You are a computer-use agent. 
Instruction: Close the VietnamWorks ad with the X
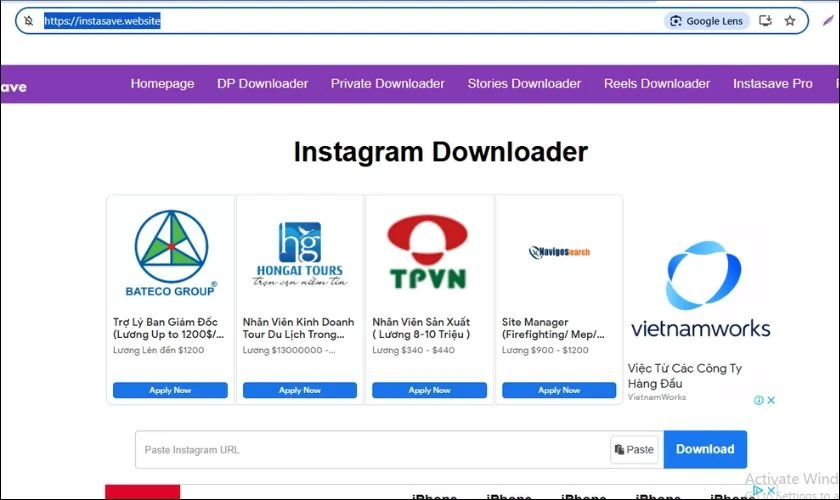click(771, 400)
